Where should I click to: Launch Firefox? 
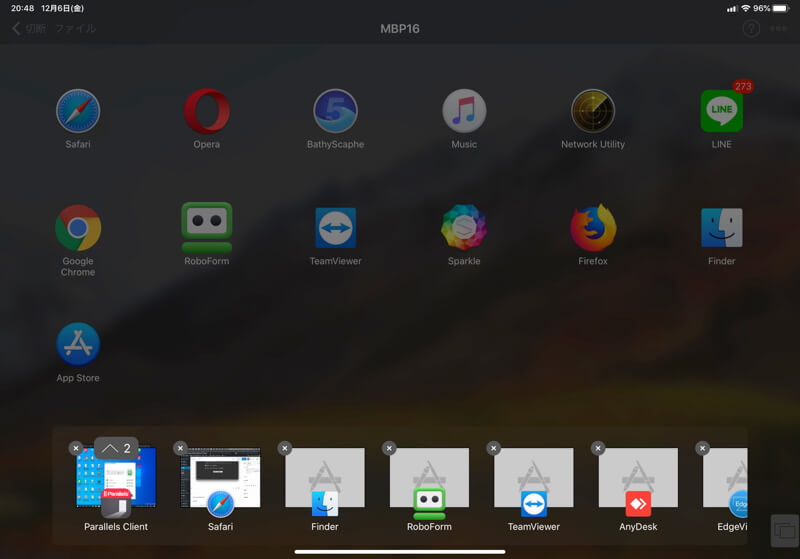(x=593, y=227)
